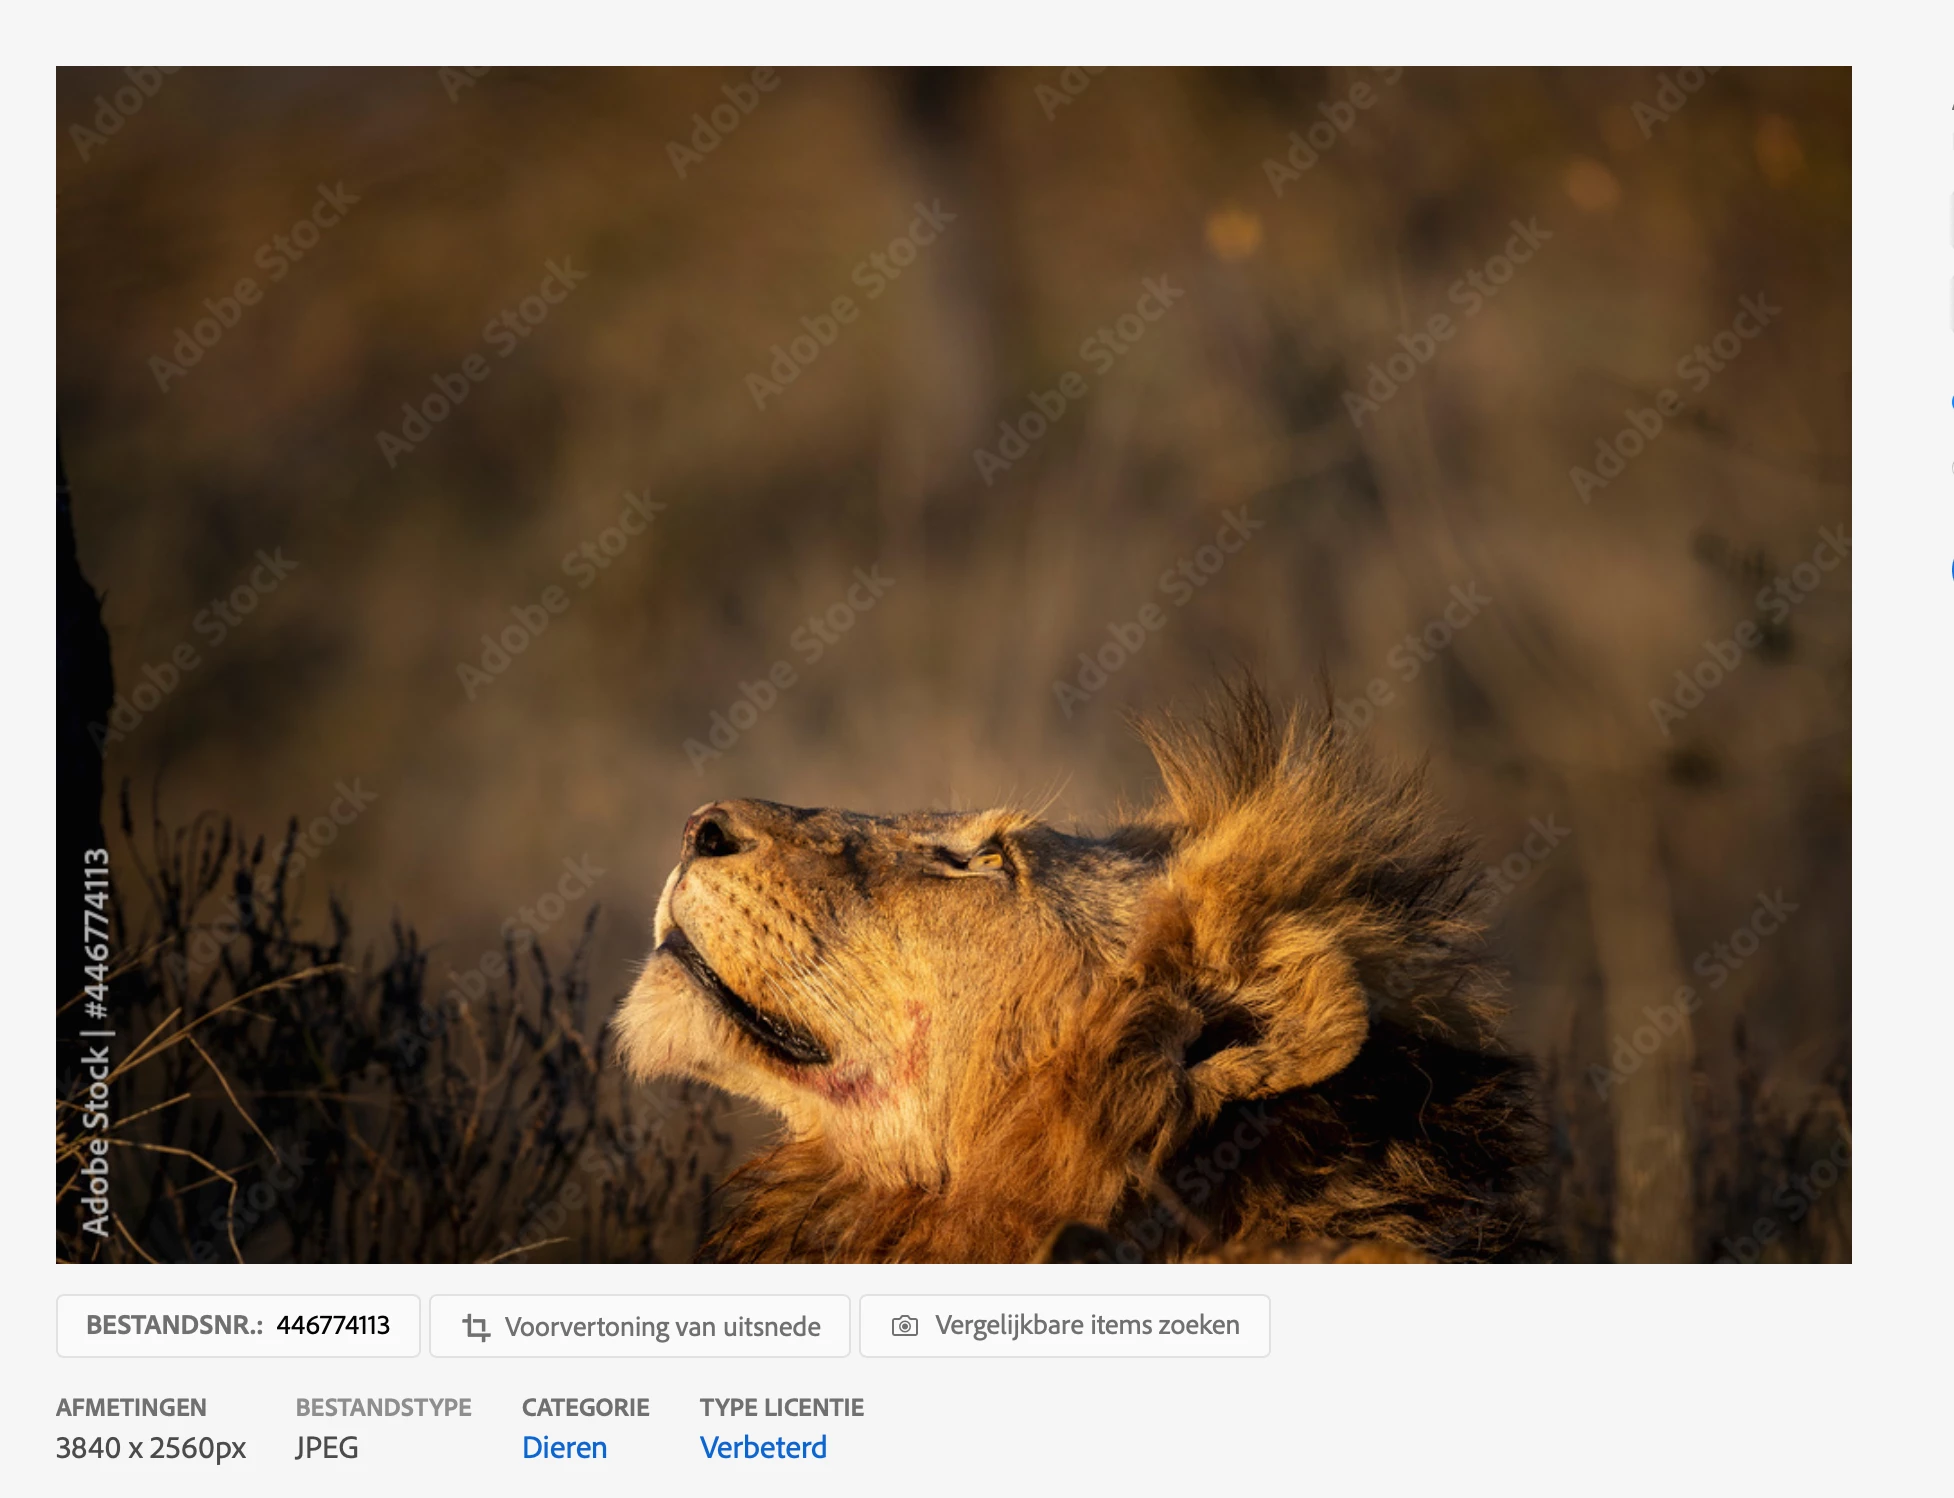Click the BESTANDSTYPE heading
The width and height of the screenshot is (1954, 1498).
[x=383, y=1408]
